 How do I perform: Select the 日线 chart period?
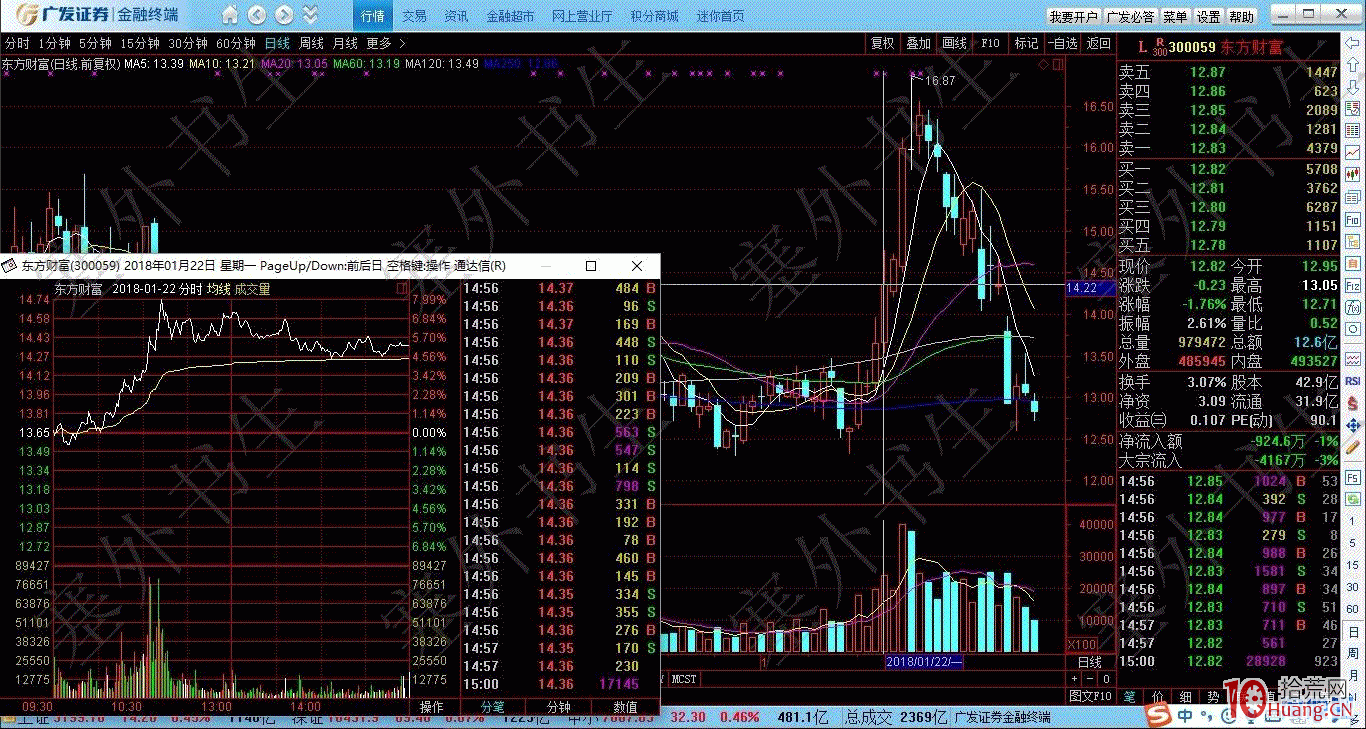tap(277, 43)
